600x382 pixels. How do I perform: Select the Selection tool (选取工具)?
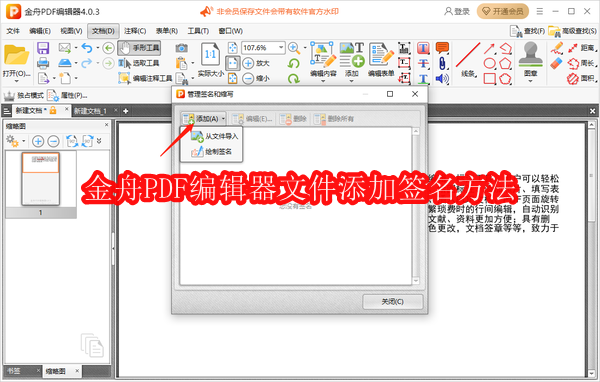click(139, 63)
